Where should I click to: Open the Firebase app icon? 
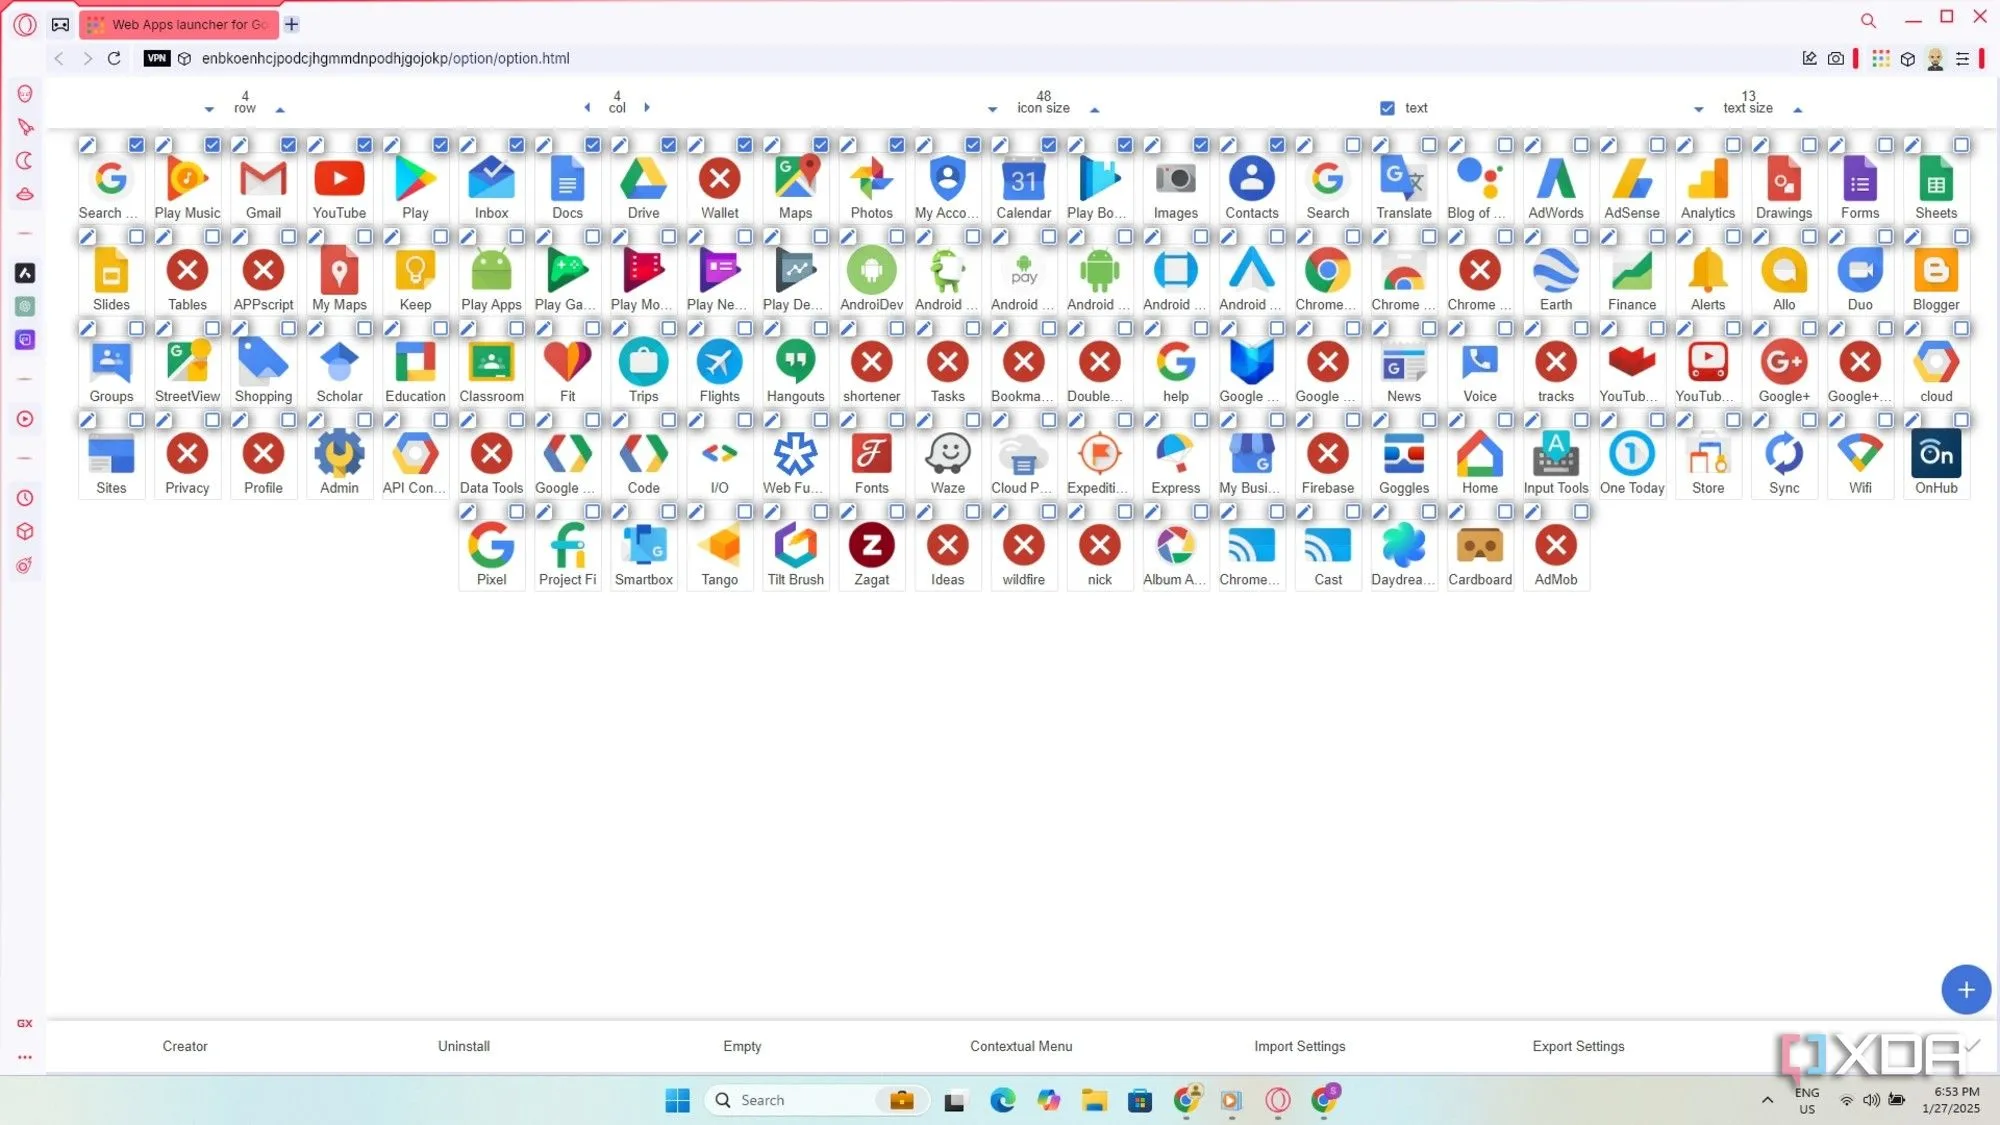[1327, 455]
